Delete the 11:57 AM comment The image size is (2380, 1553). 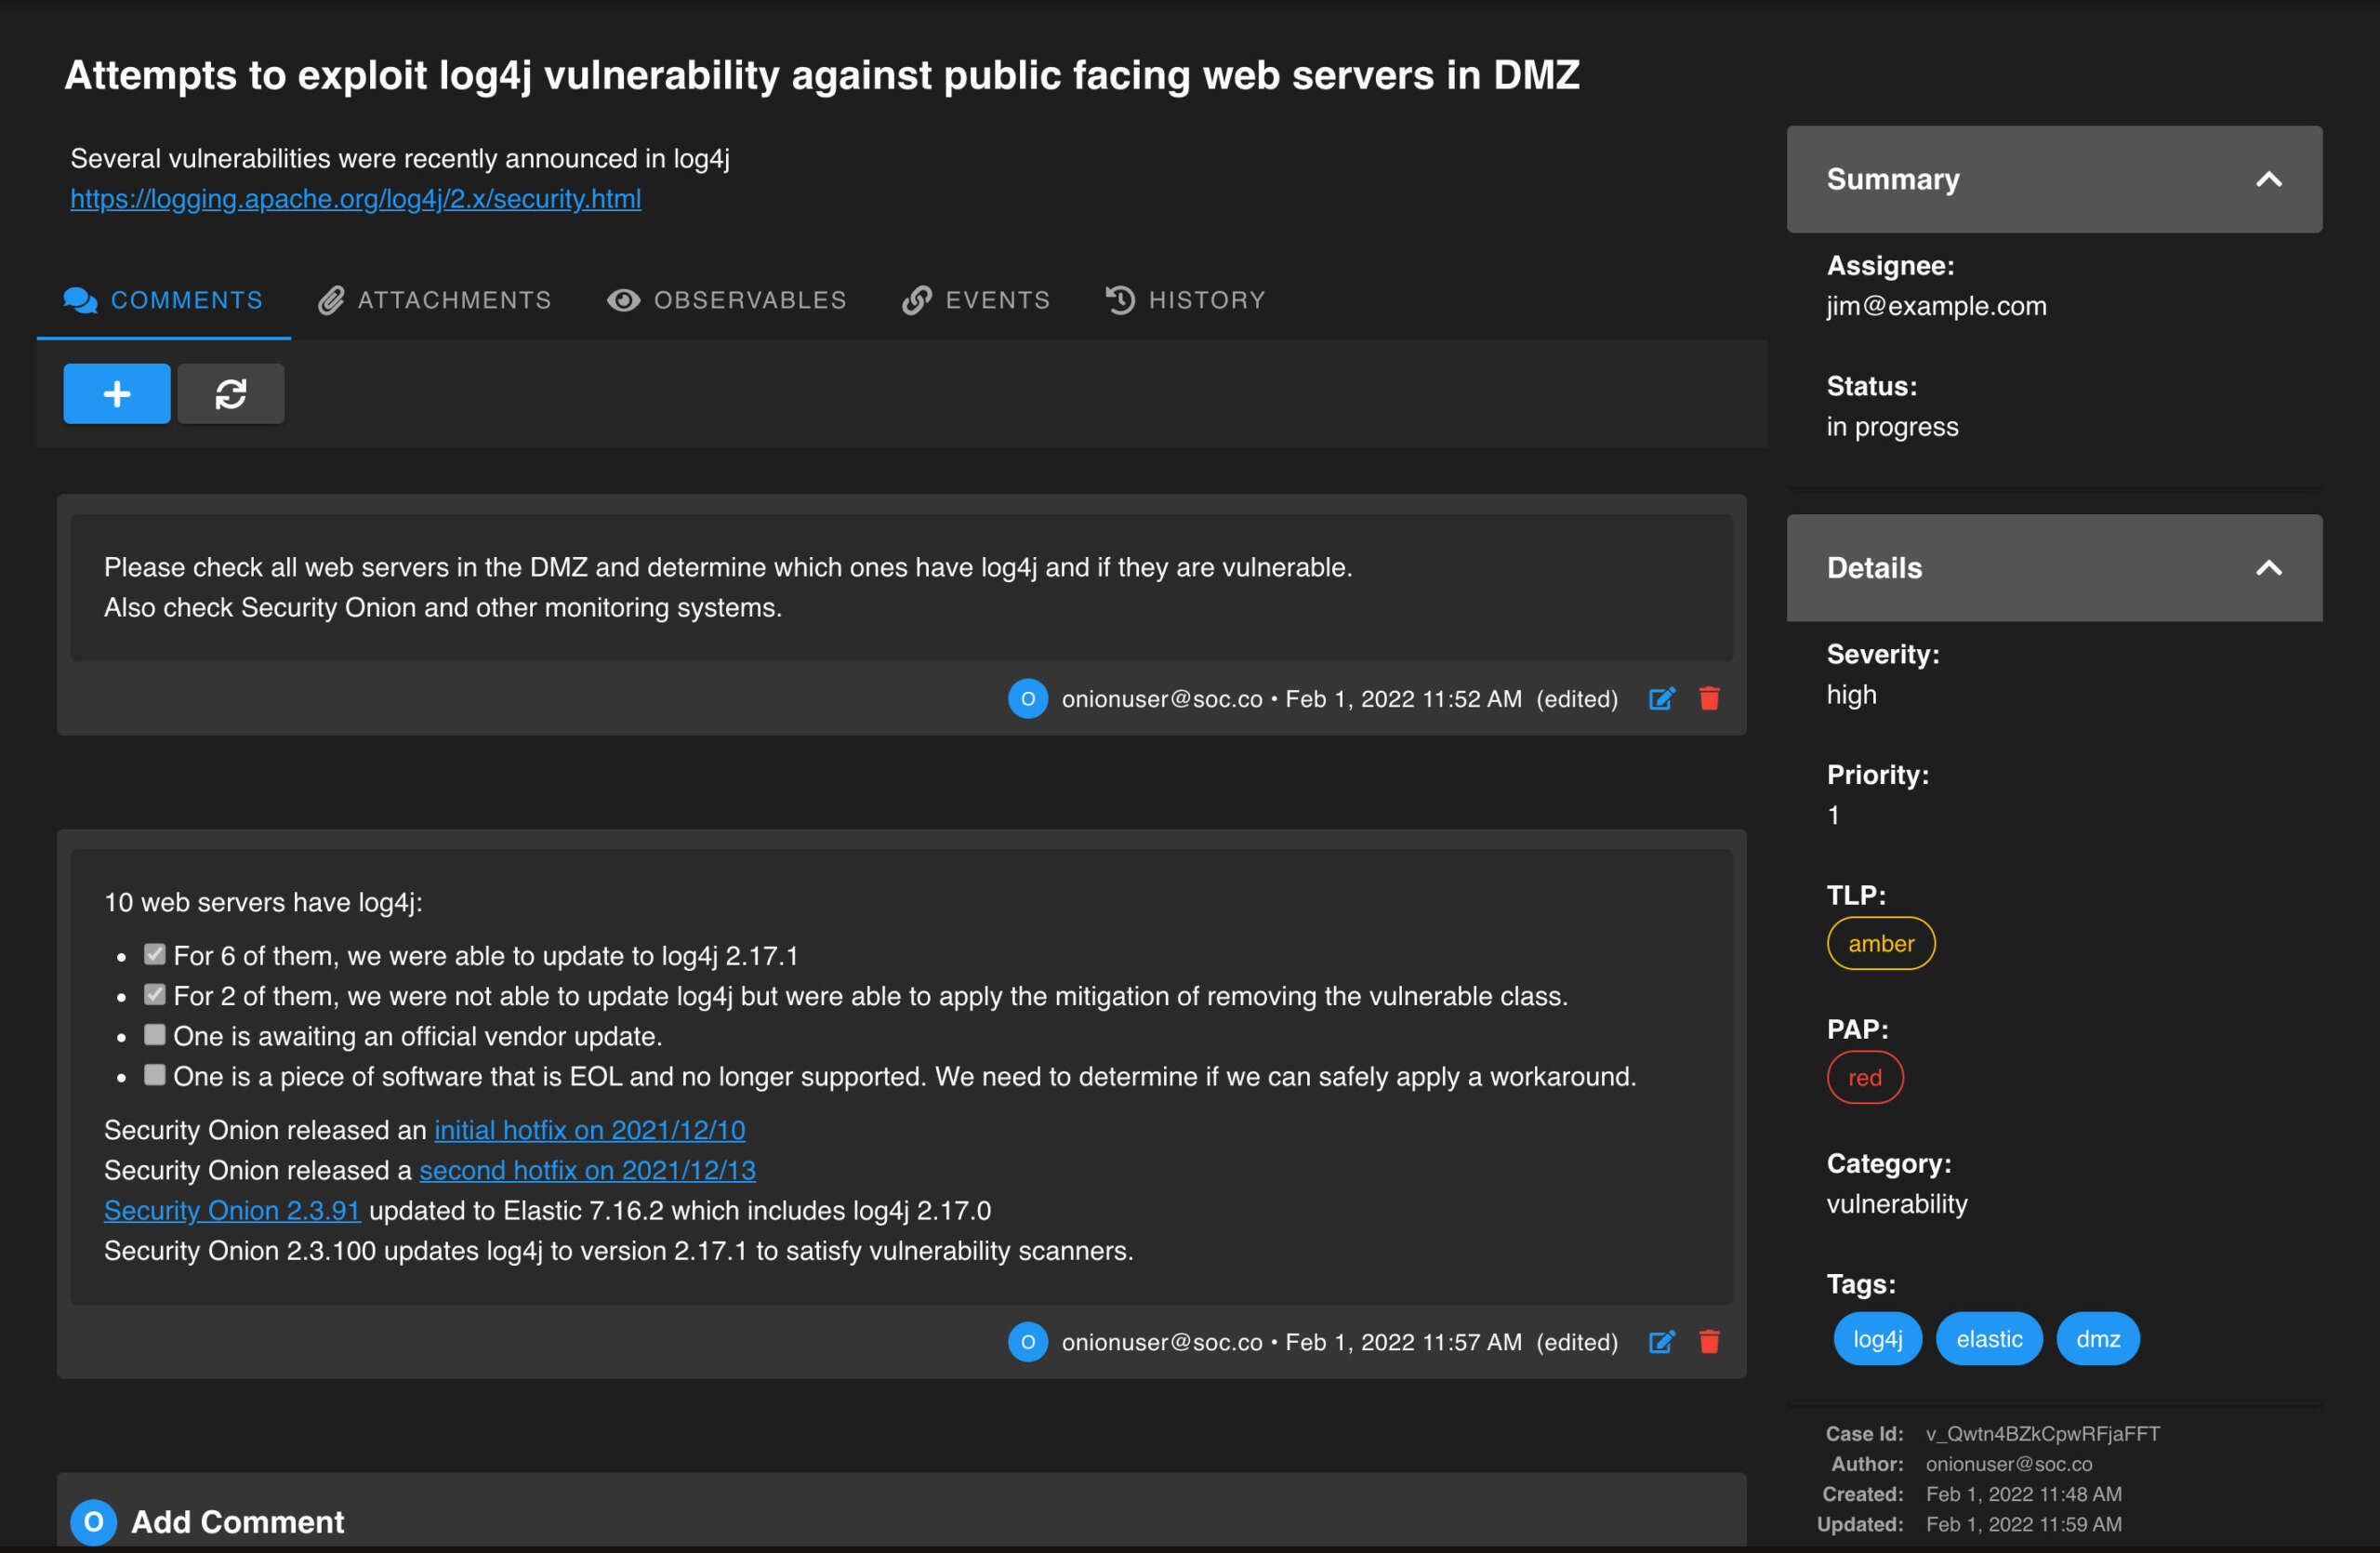pyautogui.click(x=1709, y=1341)
